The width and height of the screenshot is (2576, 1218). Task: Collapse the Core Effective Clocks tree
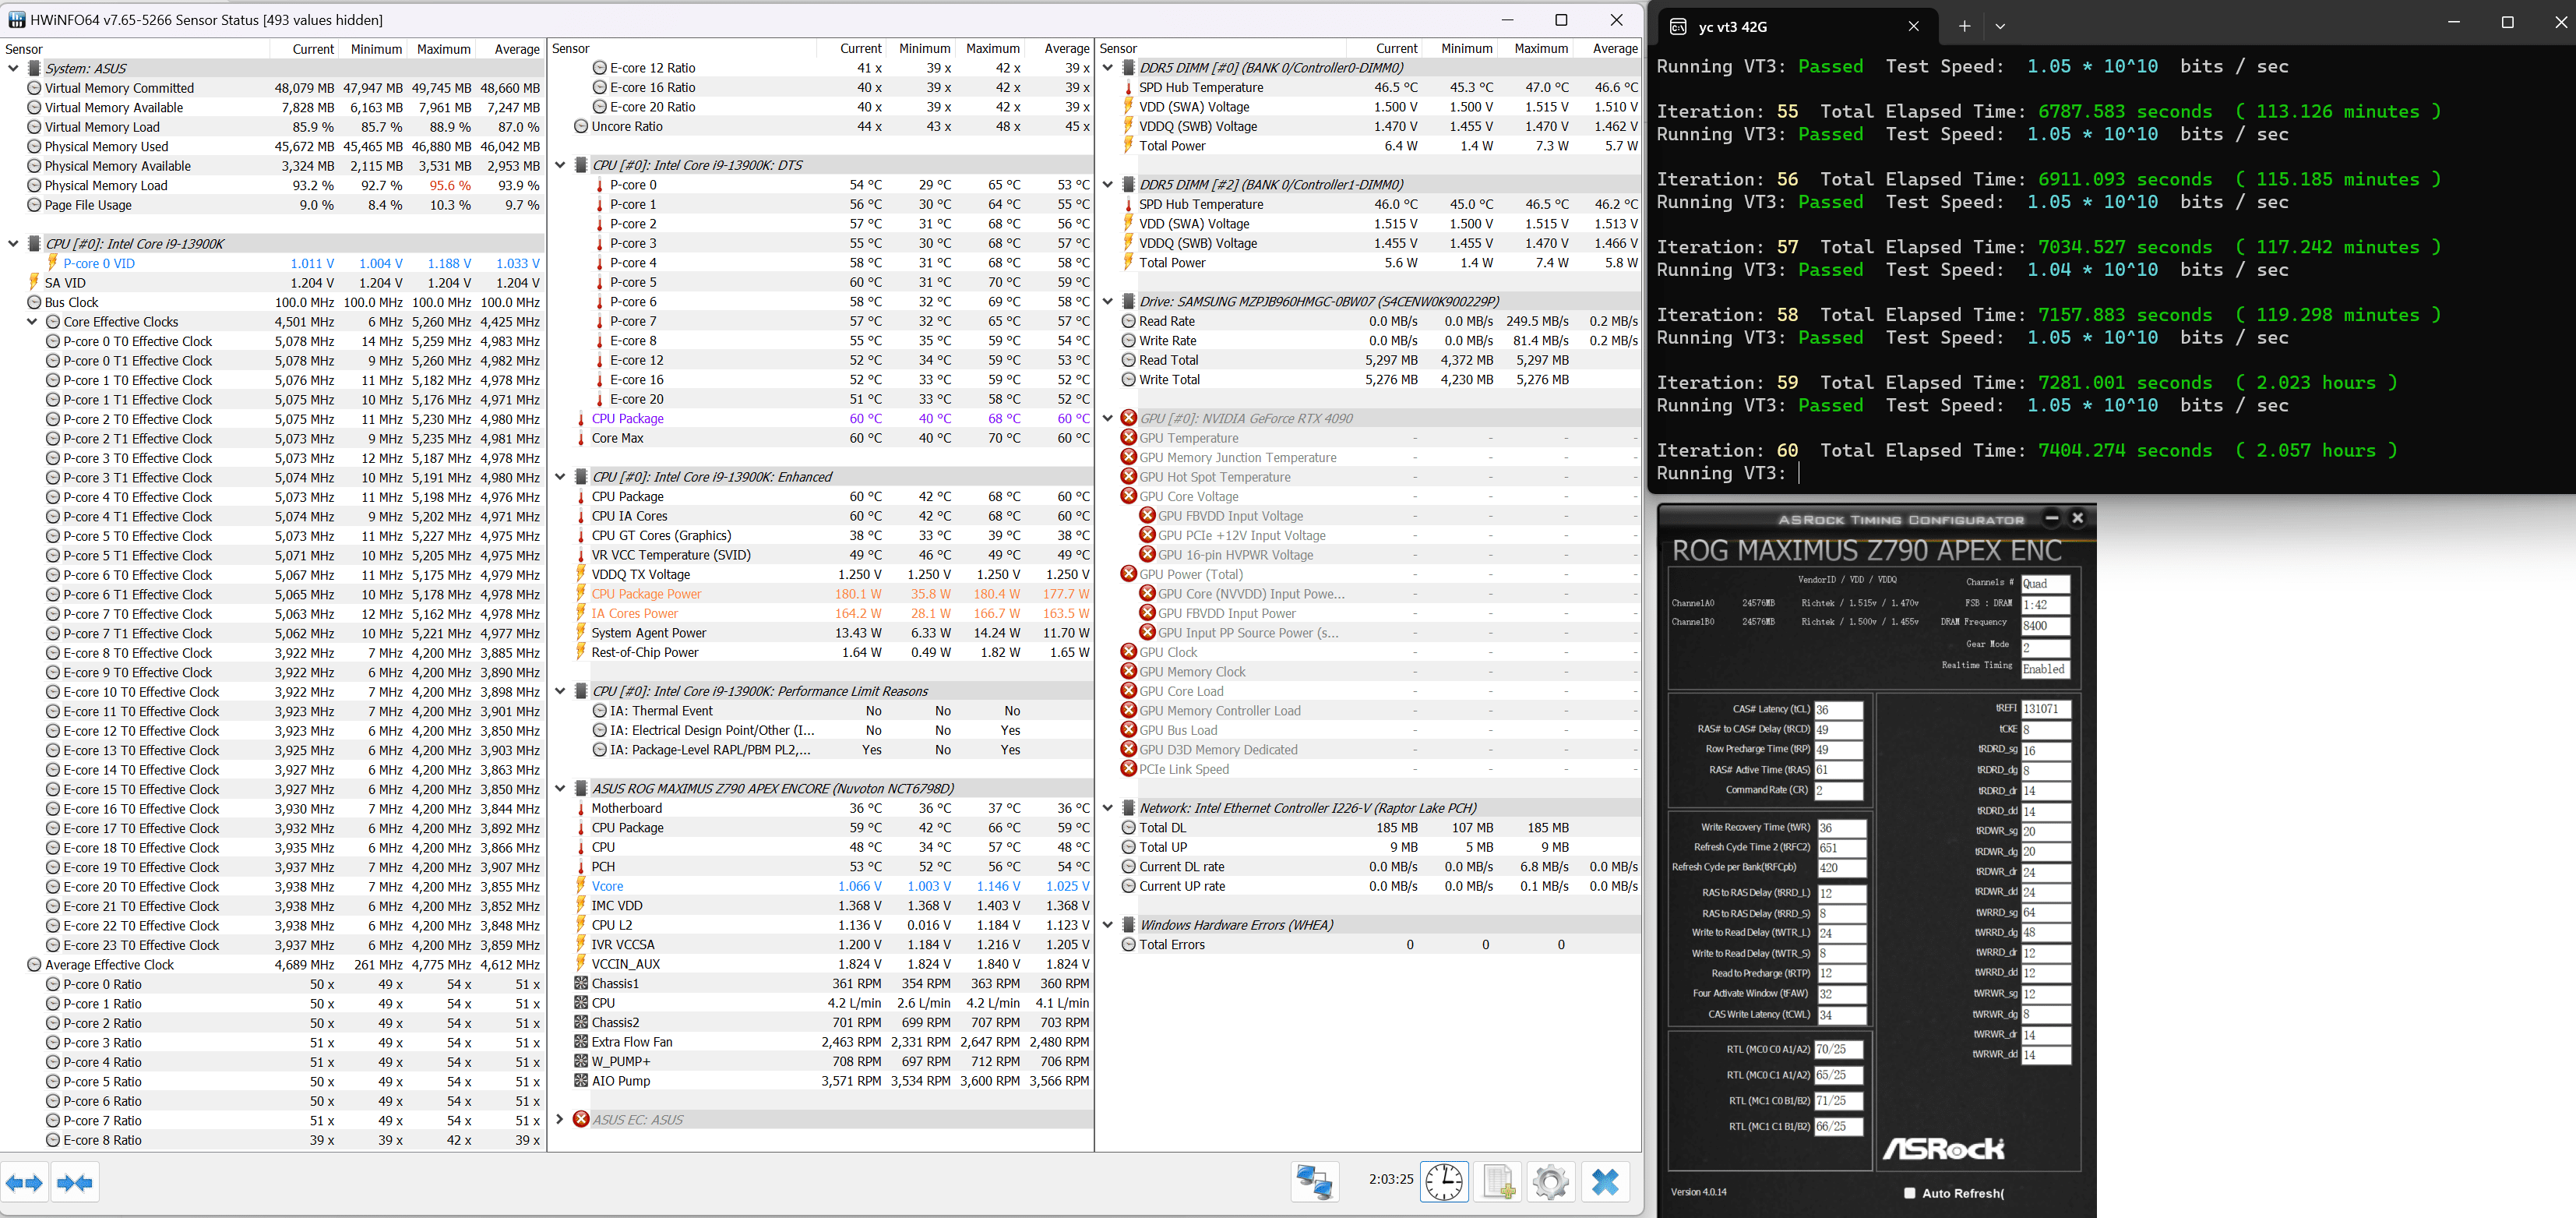tap(32, 322)
